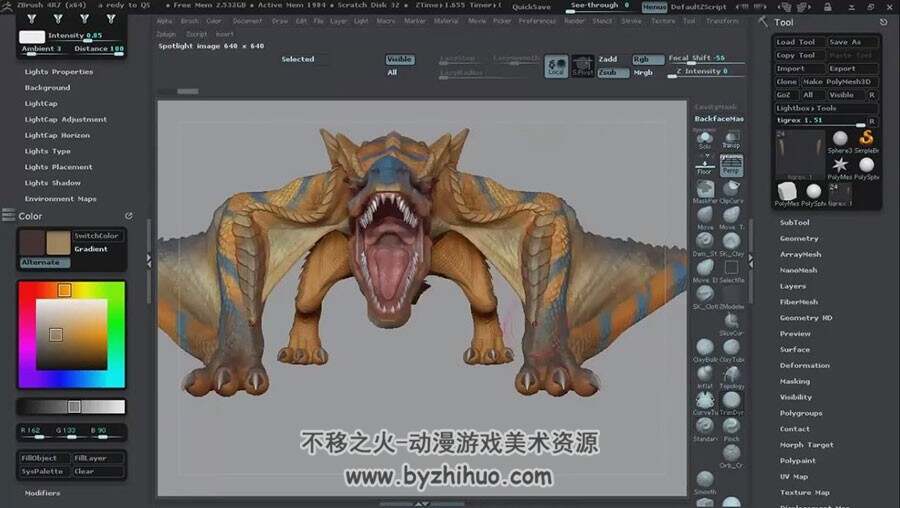Adjust the Focal Shift slider
Screen dimensions: 900x508
[706, 59]
